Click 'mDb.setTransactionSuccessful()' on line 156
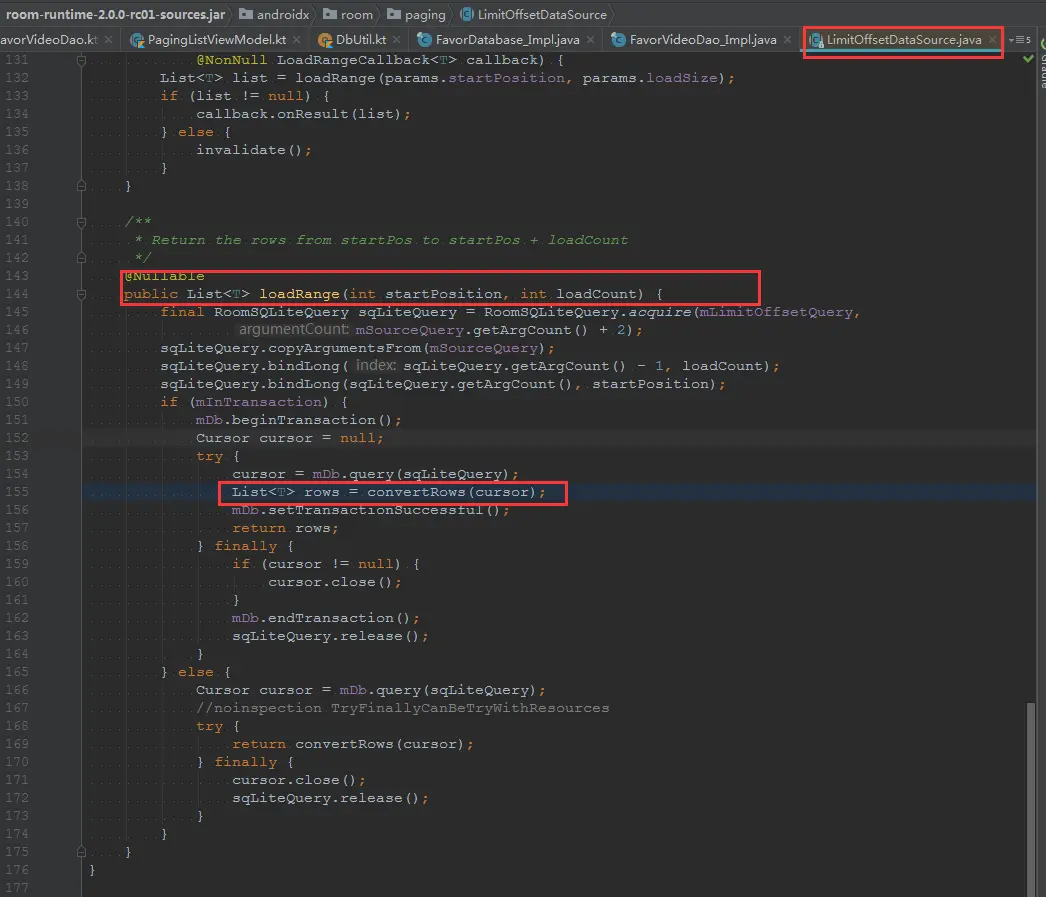The image size is (1046, 897). point(366,510)
